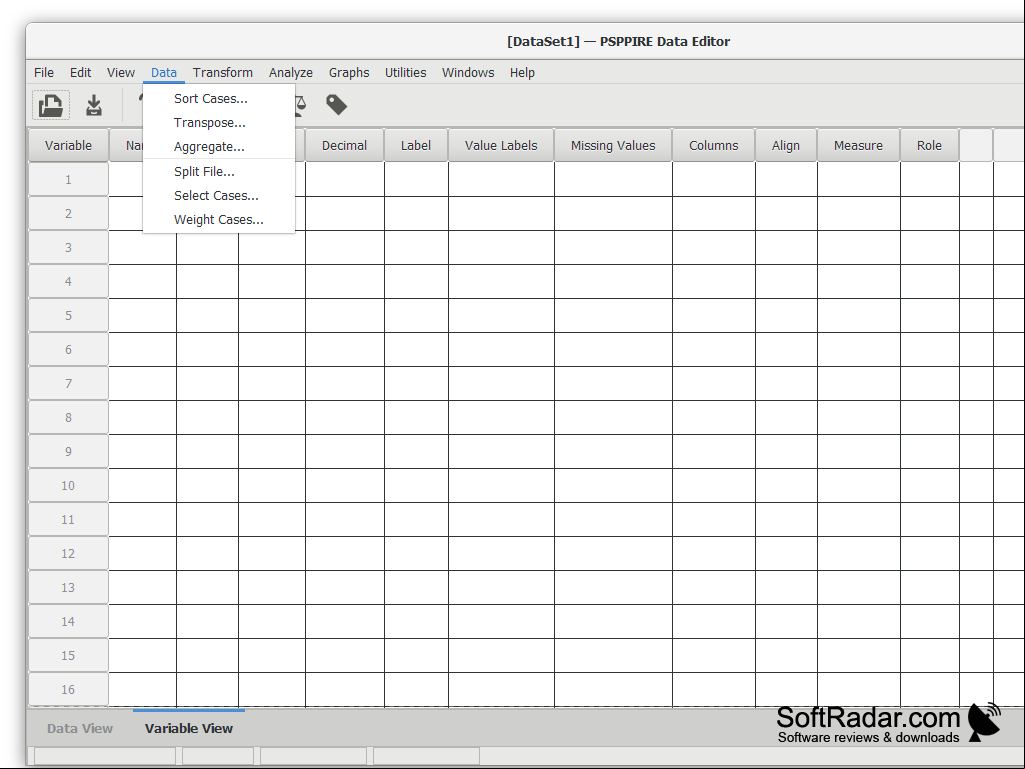Open the Help menu
Image resolution: width=1025 pixels, height=769 pixels.
pyautogui.click(x=522, y=73)
